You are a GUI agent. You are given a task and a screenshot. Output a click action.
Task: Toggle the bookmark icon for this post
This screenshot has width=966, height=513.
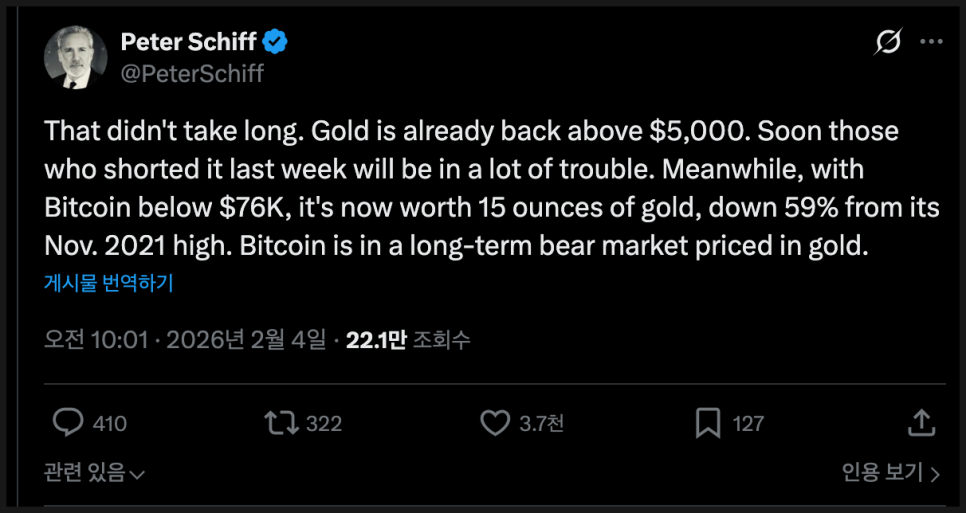click(709, 423)
